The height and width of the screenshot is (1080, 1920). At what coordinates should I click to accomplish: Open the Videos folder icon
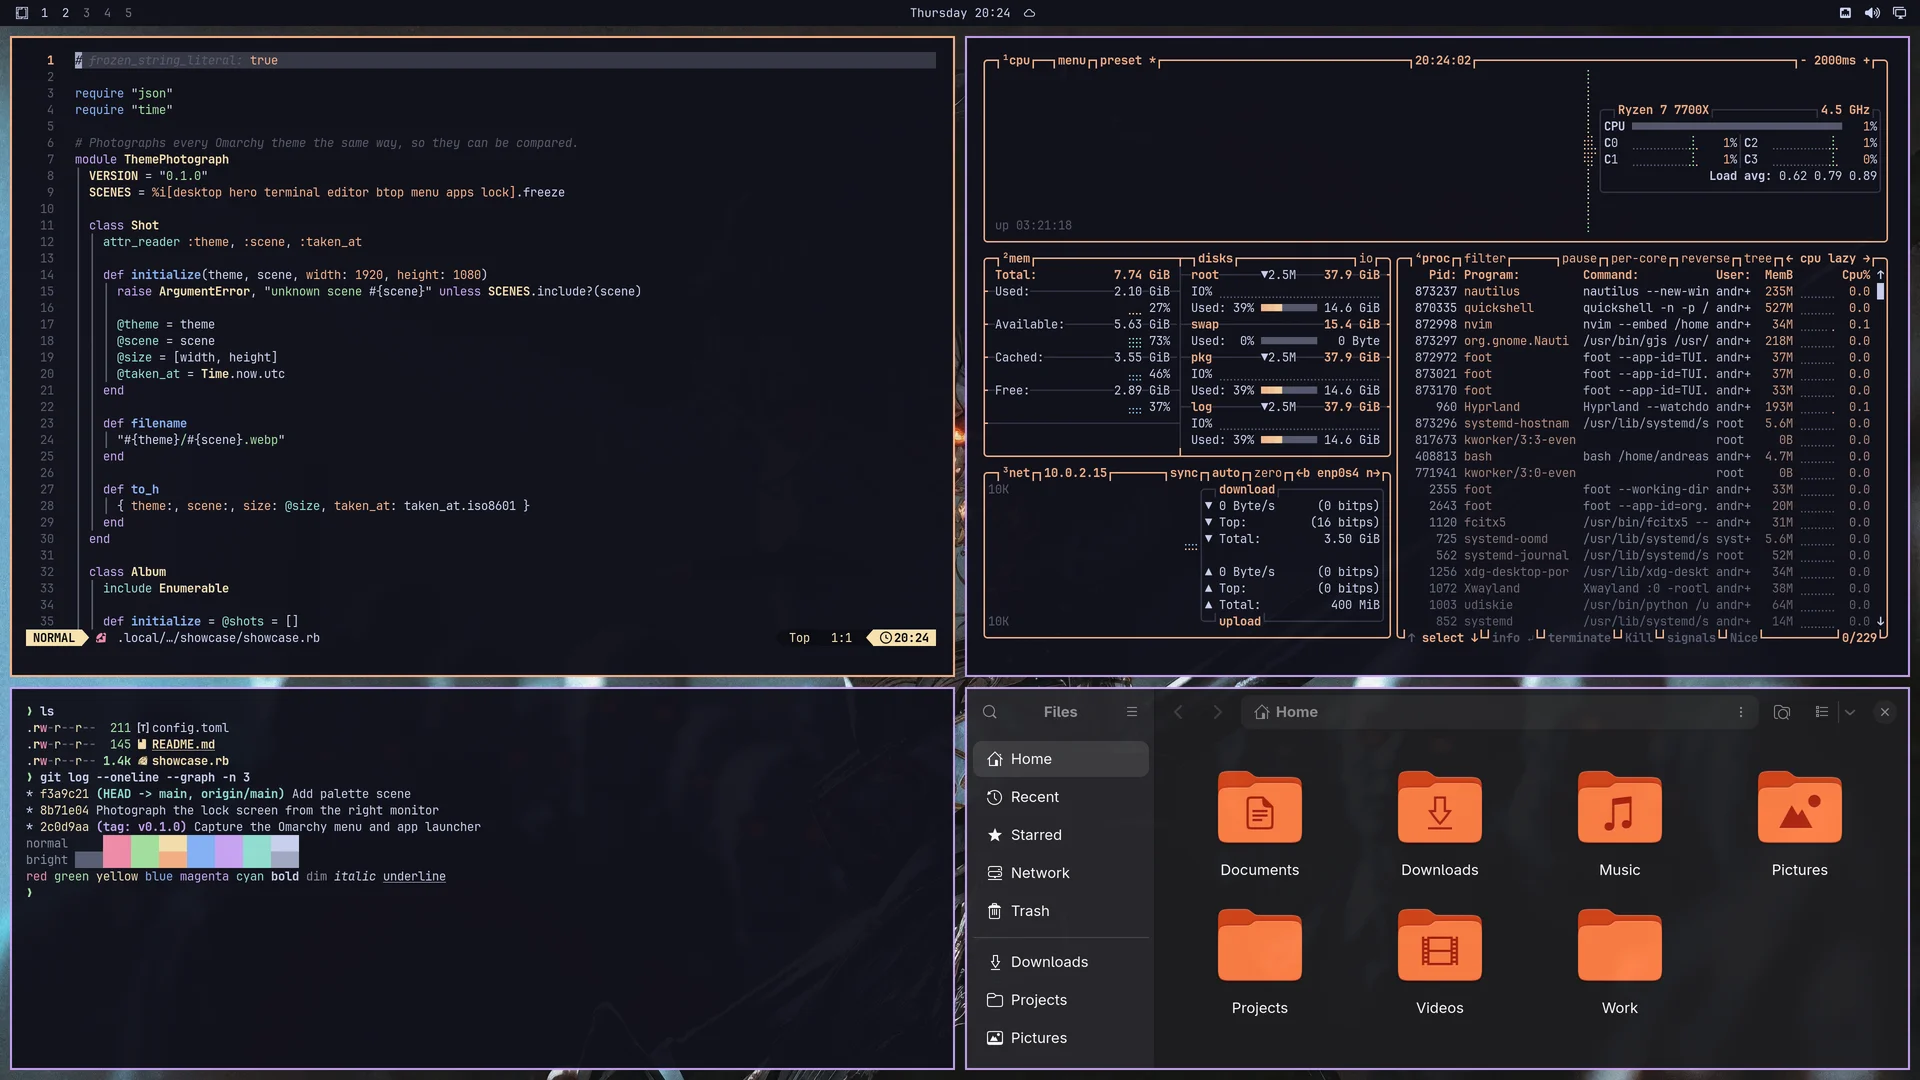pyautogui.click(x=1439, y=945)
